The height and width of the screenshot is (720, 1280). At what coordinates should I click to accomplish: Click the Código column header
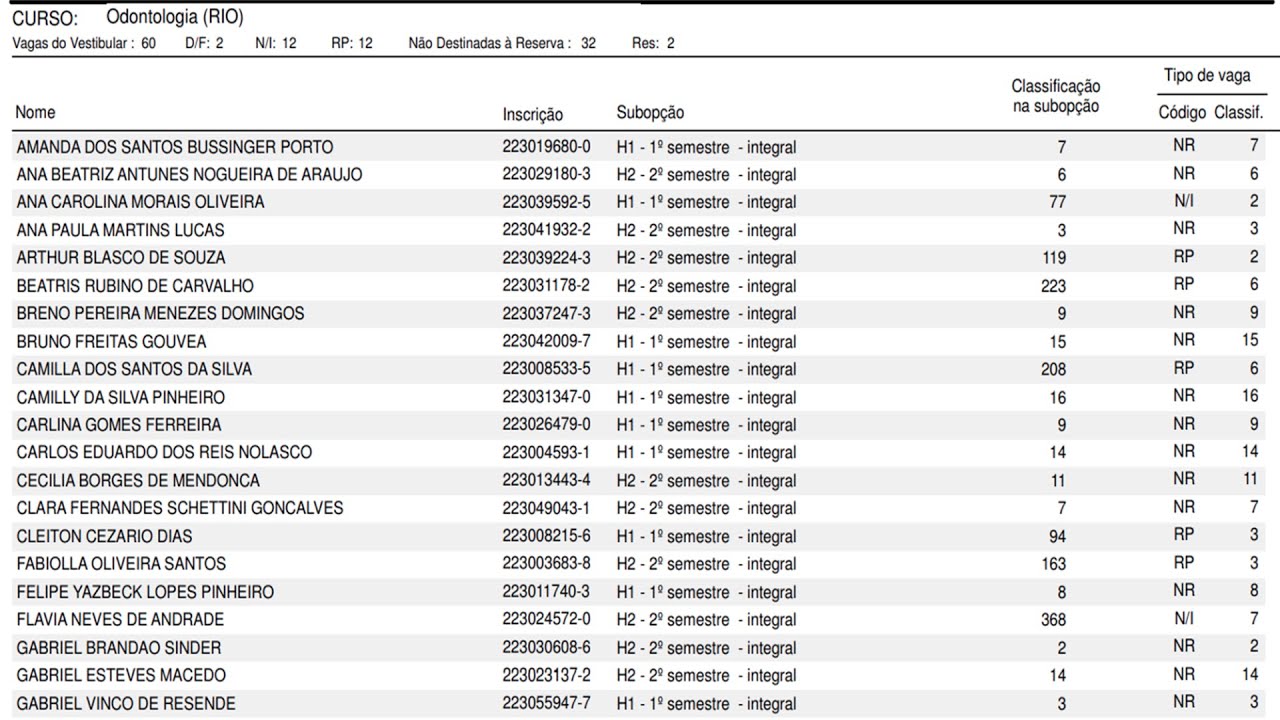pyautogui.click(x=1182, y=113)
